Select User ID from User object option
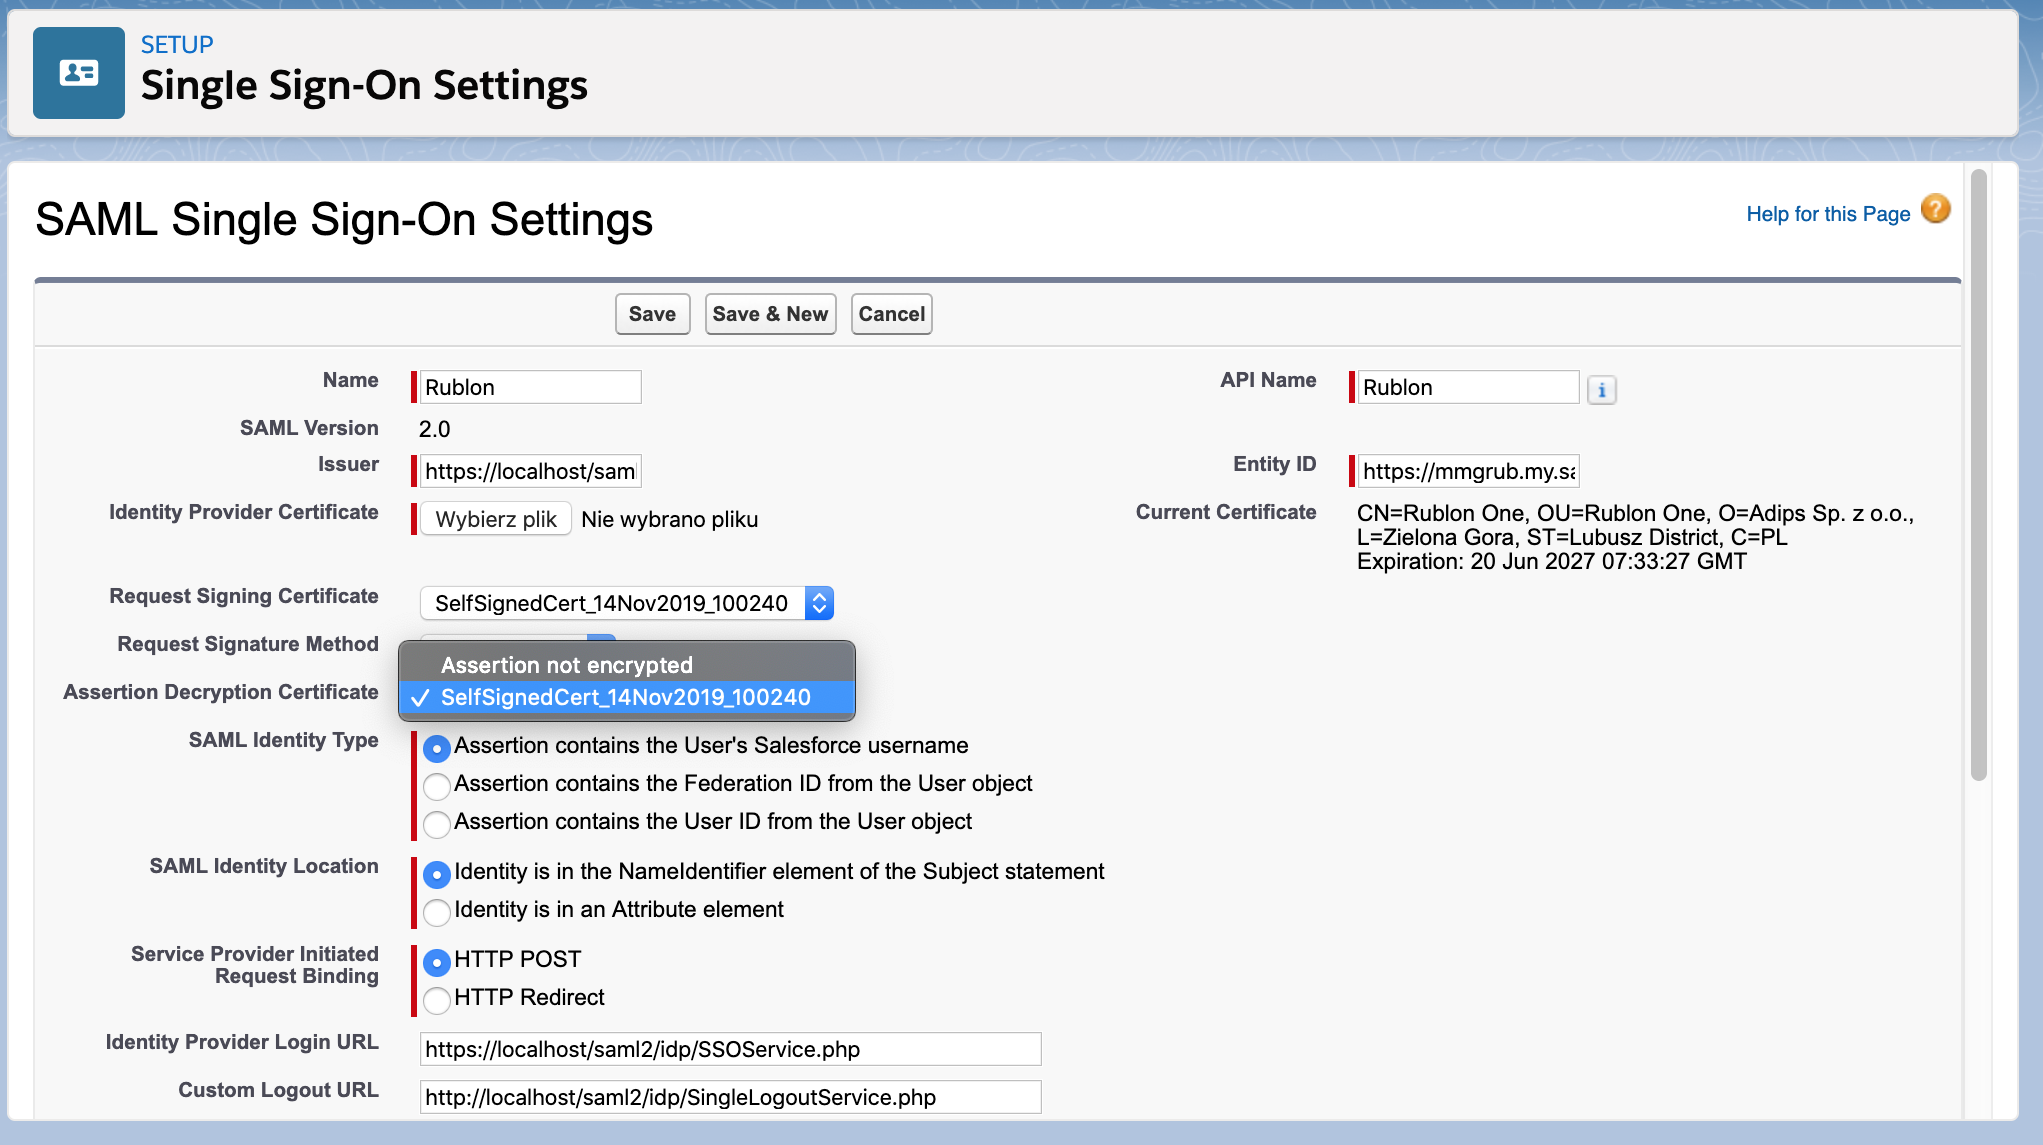2043x1145 pixels. click(437, 824)
